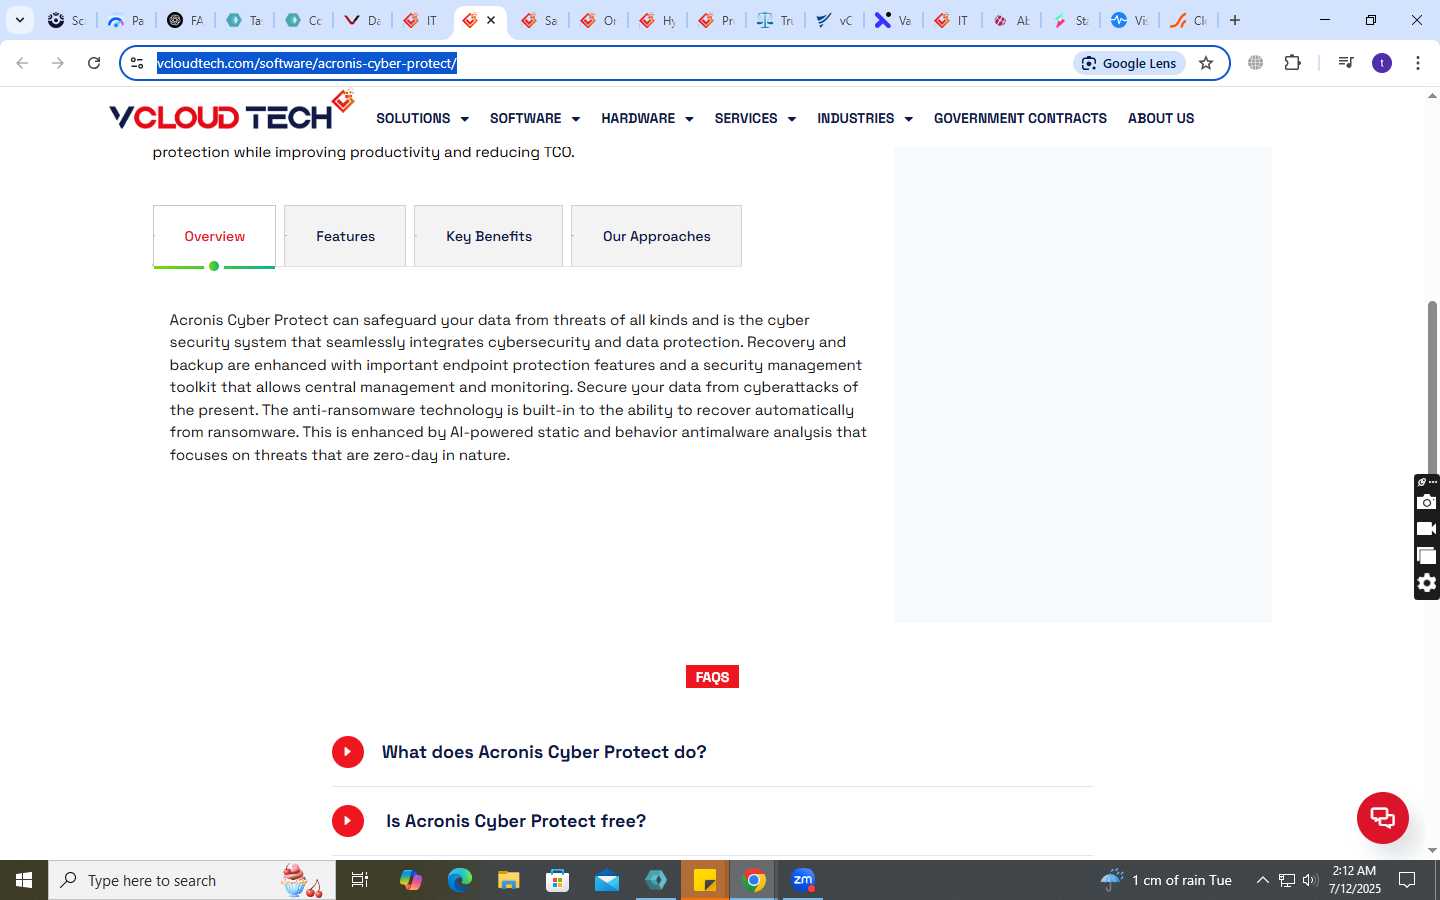Open Task View on taskbar
The width and height of the screenshot is (1440, 900).
coord(360,880)
